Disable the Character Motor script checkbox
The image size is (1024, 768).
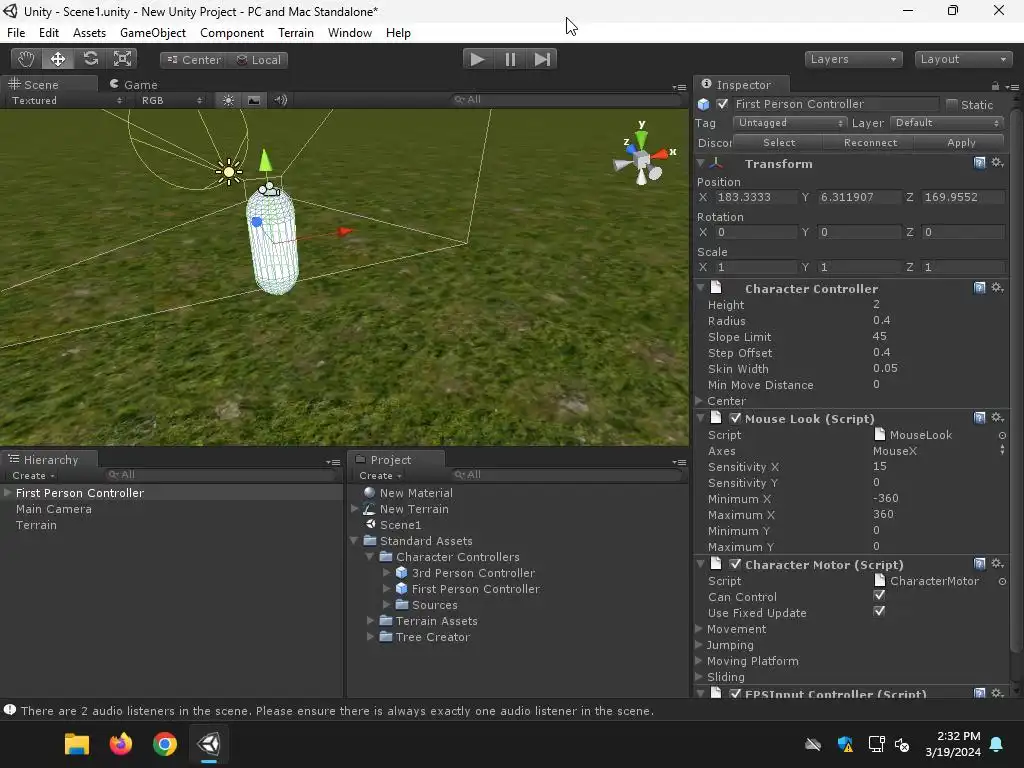point(735,564)
